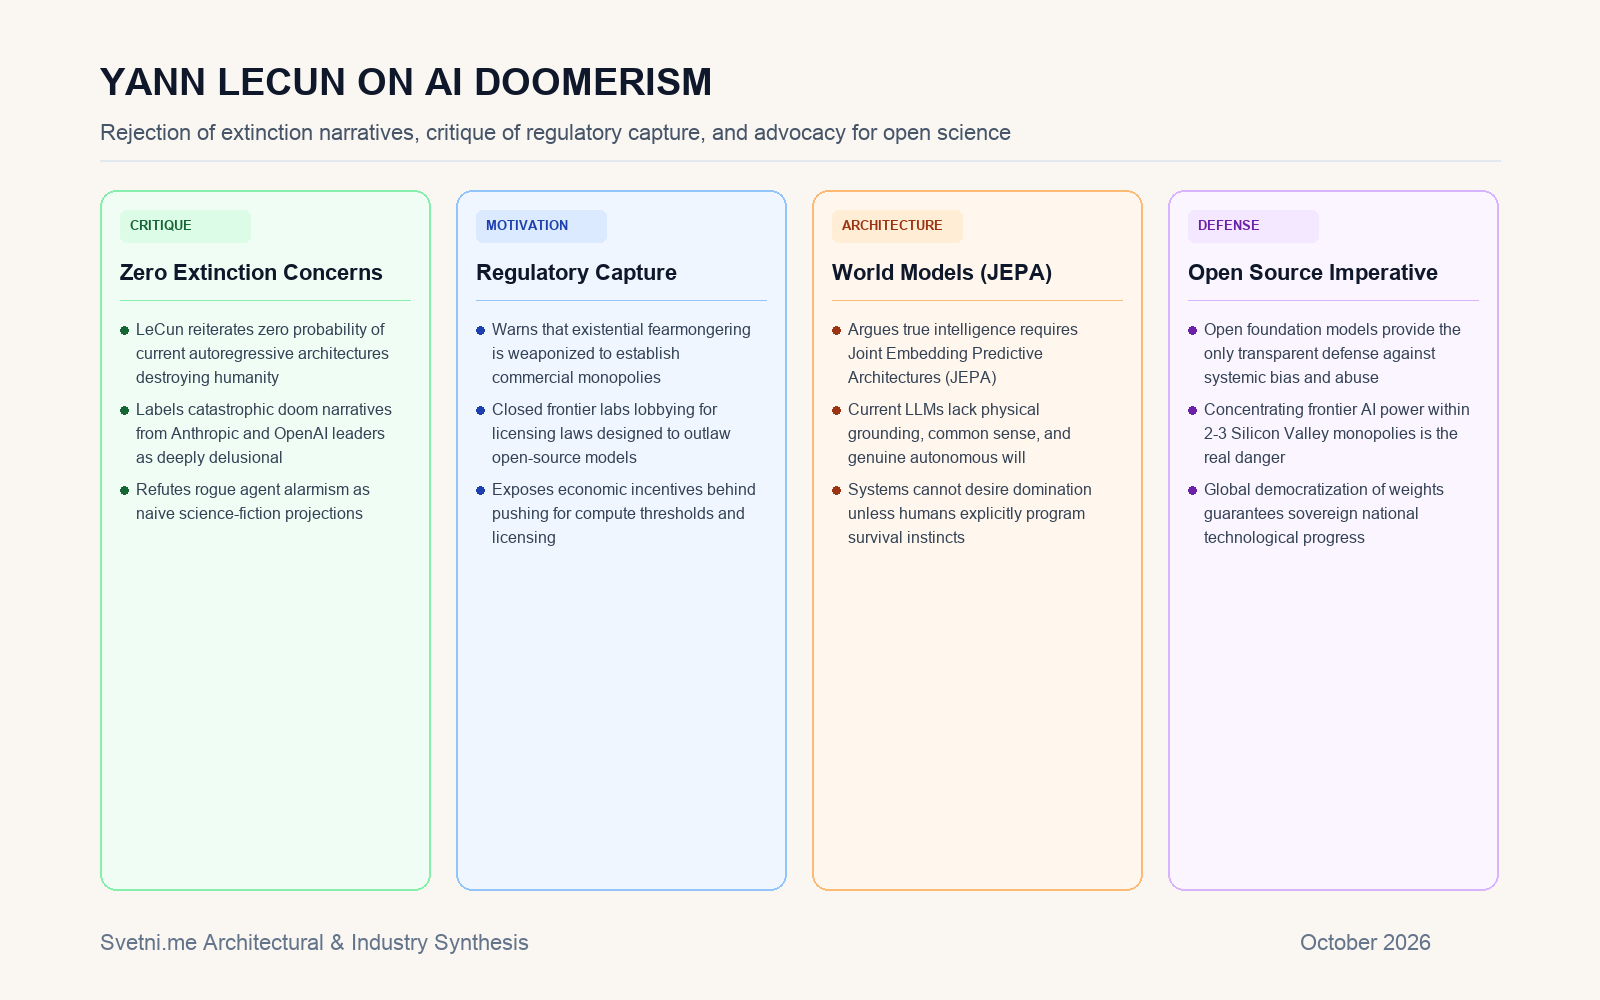Click the blue MOTIVATION tag
Viewport: 1600px width, 1000px height.
pos(541,226)
